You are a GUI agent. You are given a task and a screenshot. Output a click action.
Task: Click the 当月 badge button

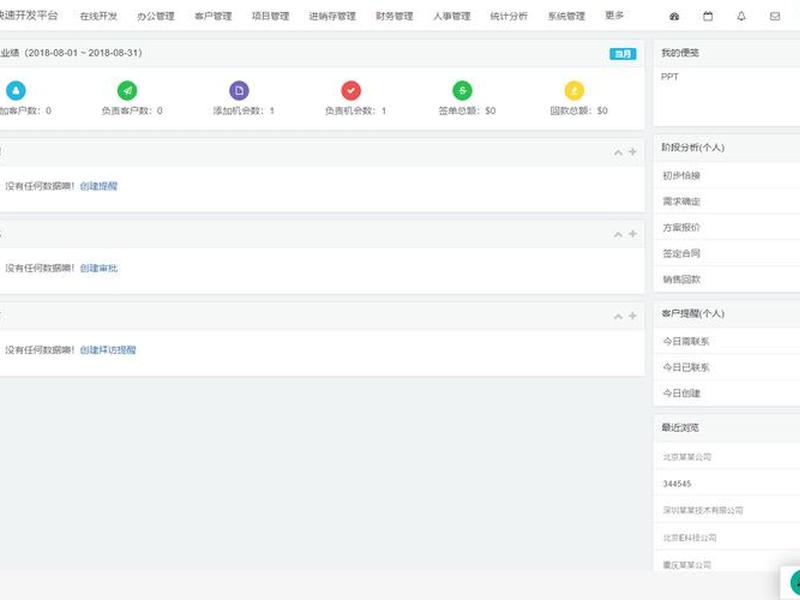click(x=623, y=54)
